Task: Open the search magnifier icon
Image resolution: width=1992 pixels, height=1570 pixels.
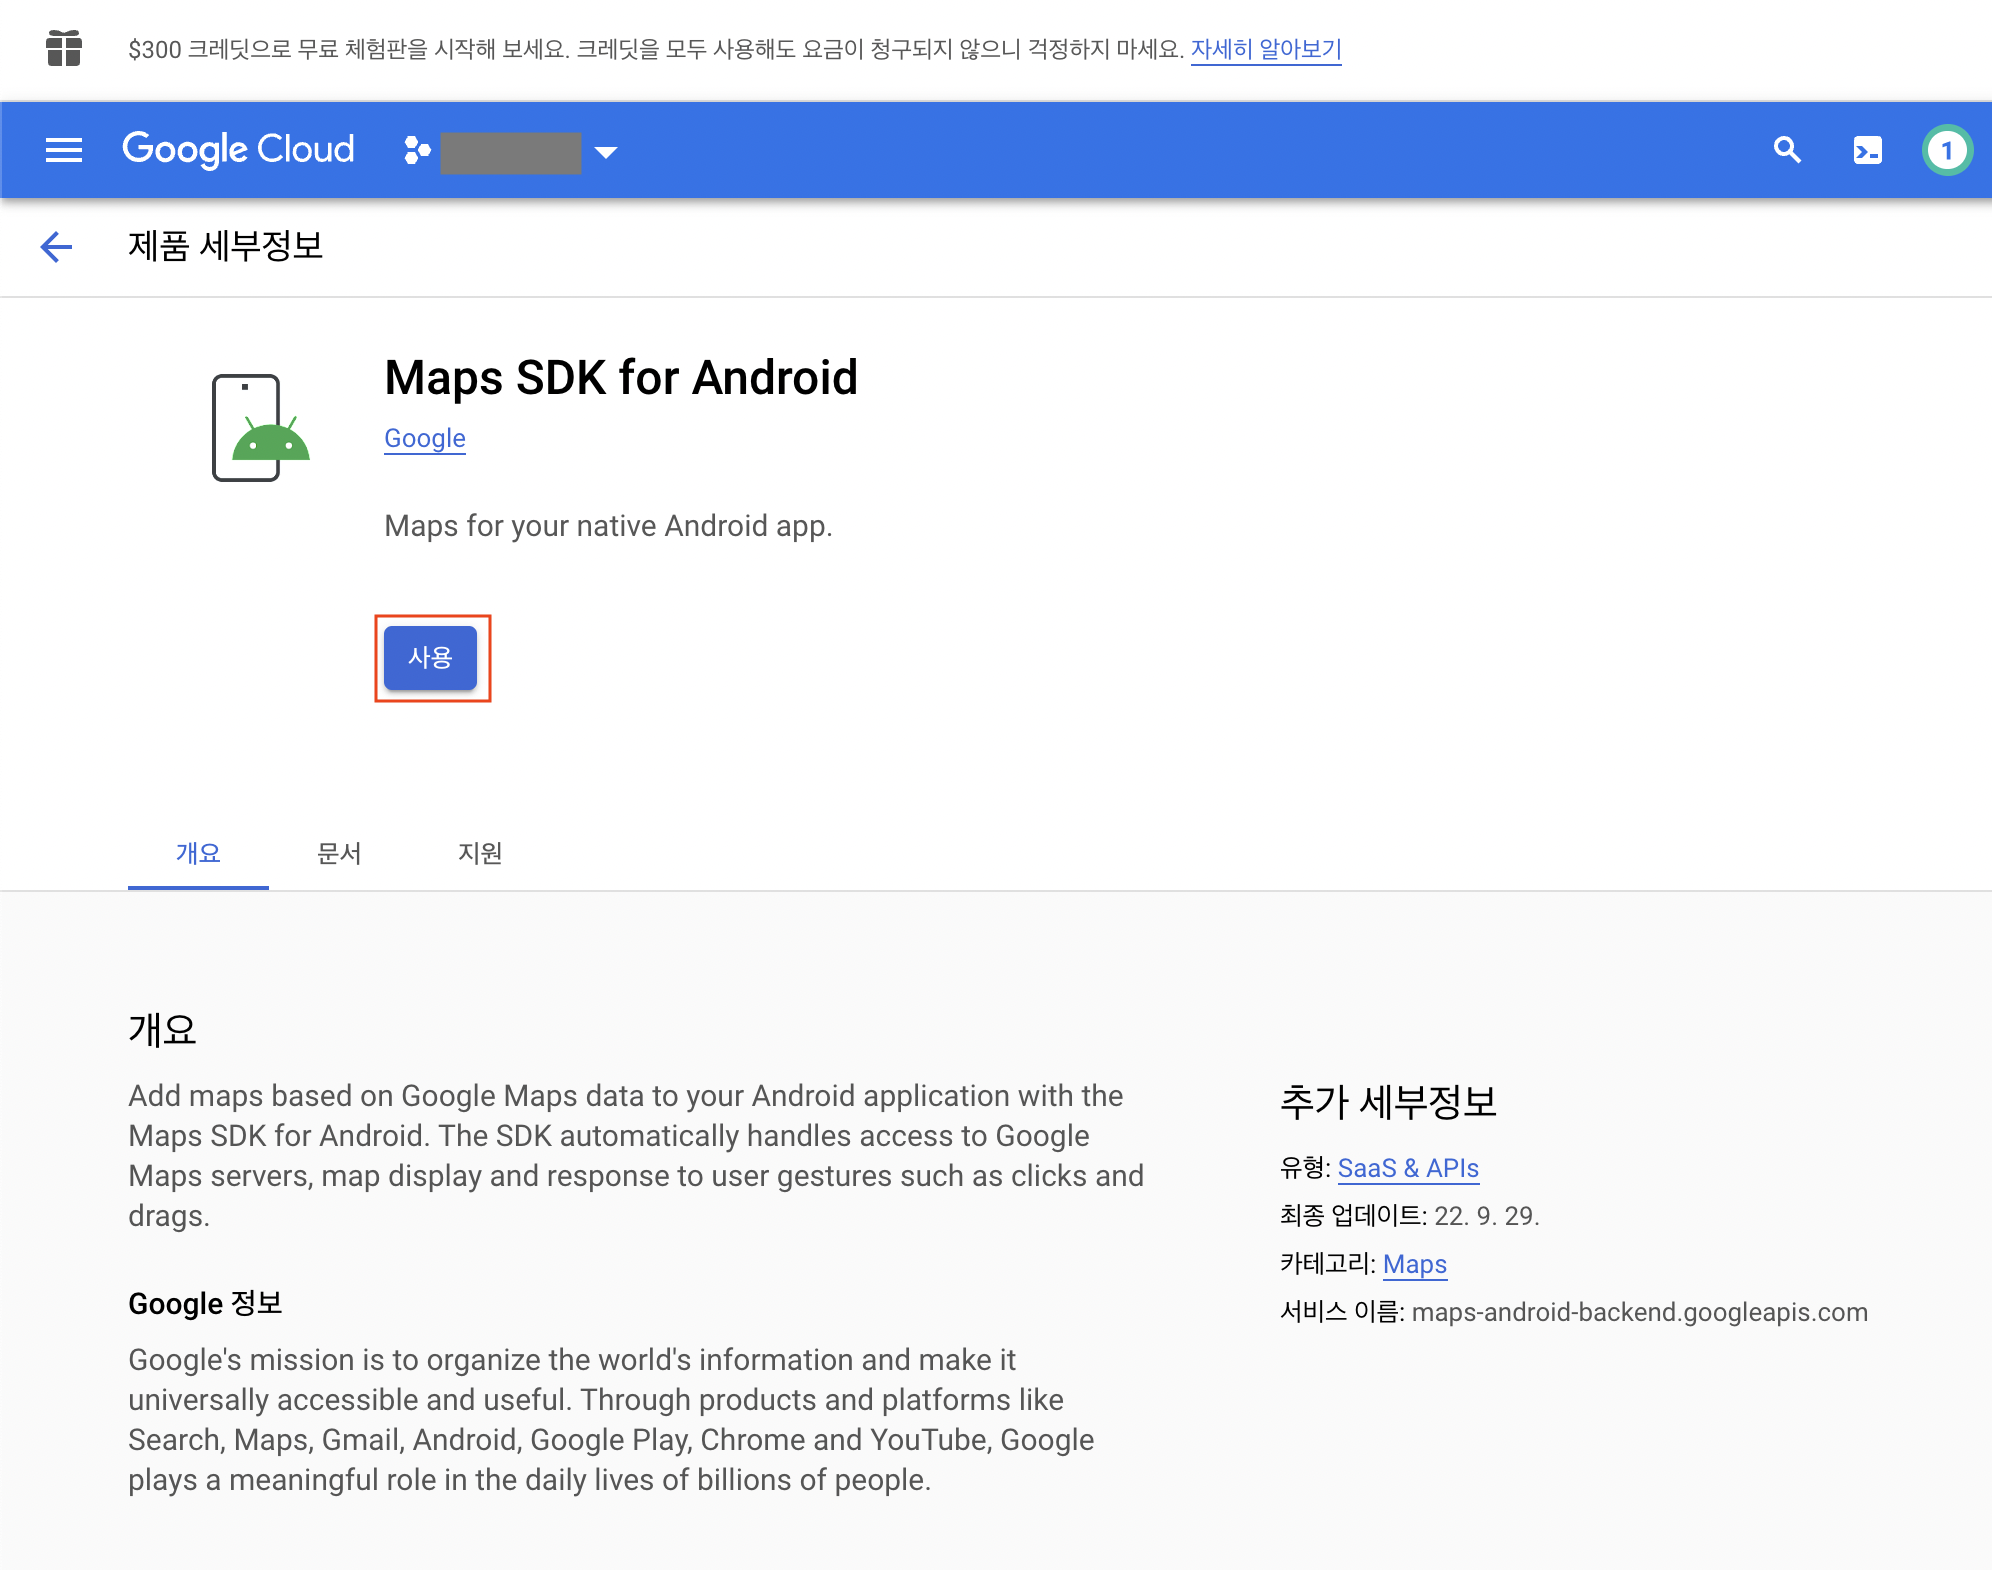Action: [x=1787, y=151]
